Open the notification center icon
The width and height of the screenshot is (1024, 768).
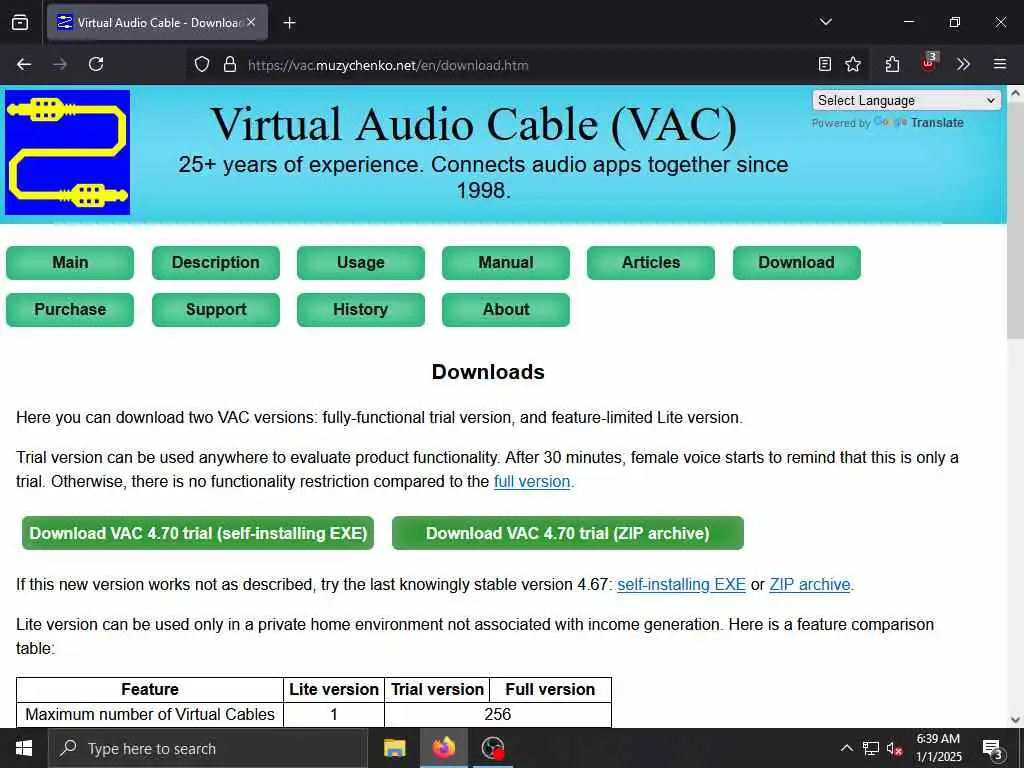point(993,748)
